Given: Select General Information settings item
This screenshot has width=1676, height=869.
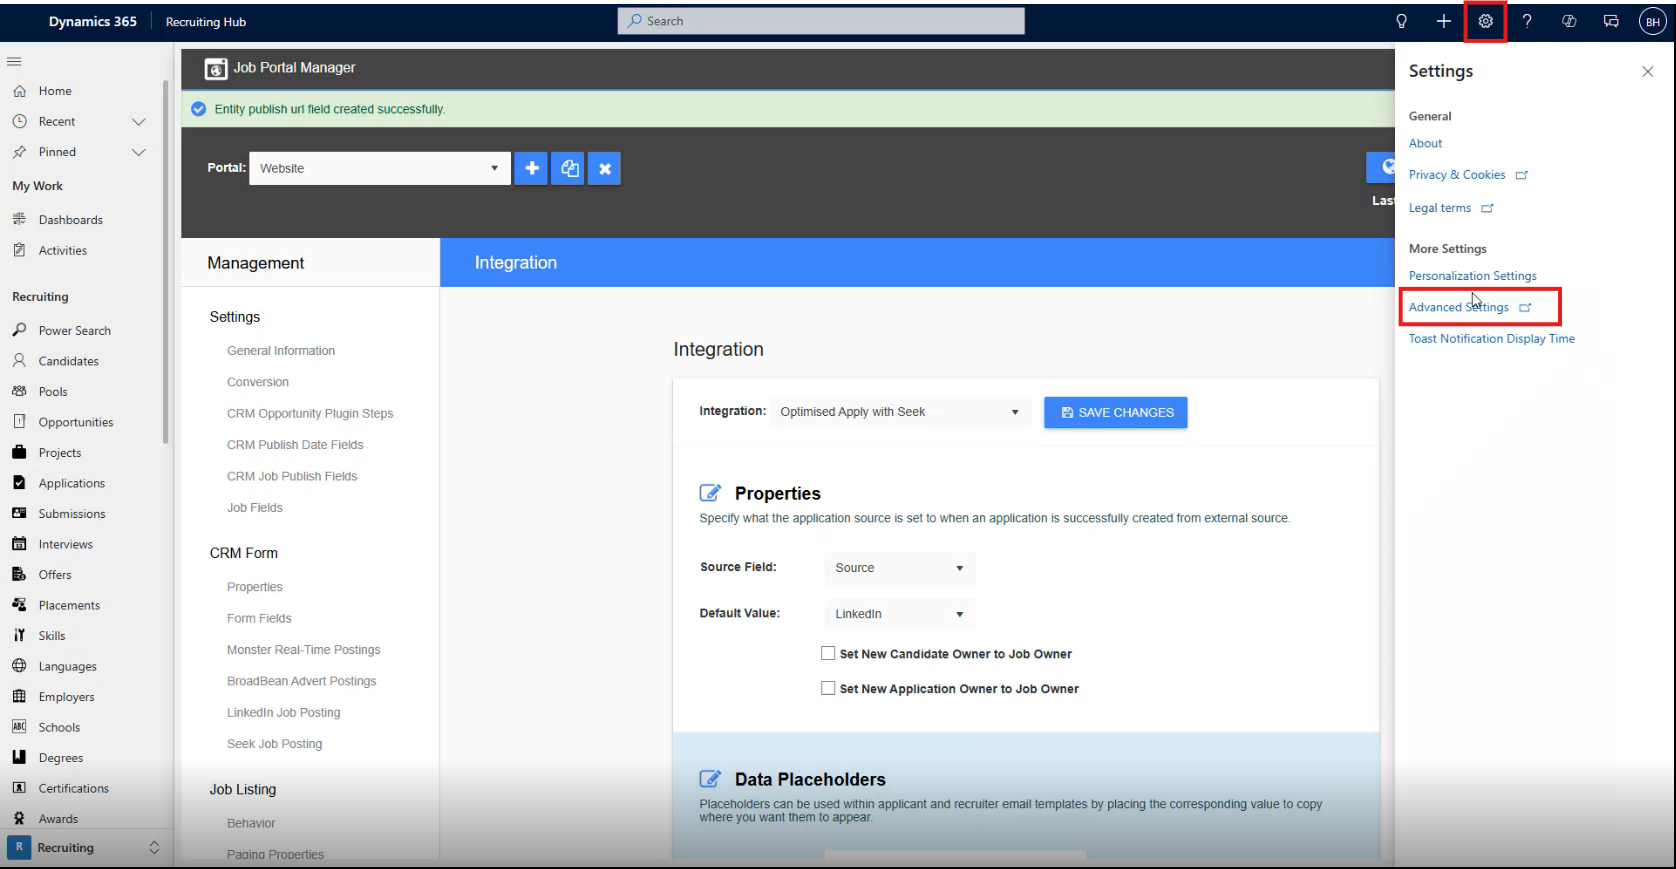Looking at the screenshot, I should coord(281,351).
